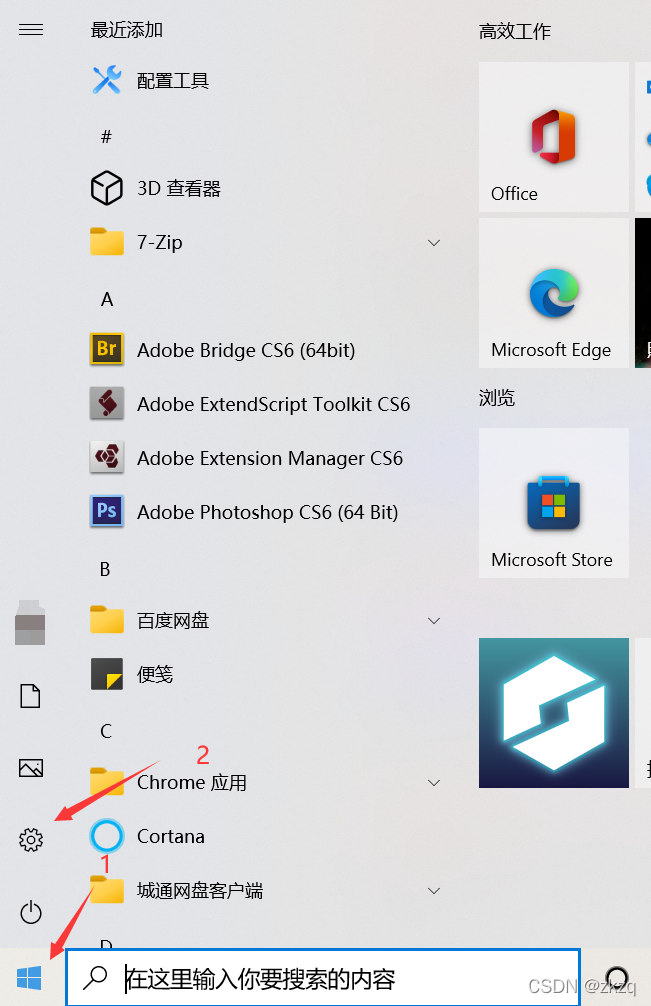Open the Office tile

tap(553, 137)
